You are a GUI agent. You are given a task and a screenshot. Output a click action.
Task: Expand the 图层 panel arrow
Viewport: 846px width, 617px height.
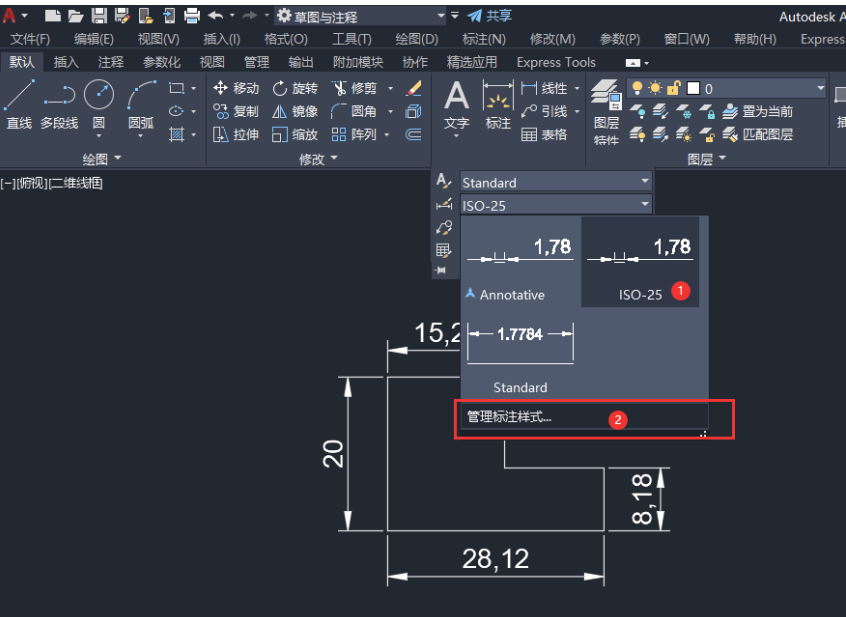(x=722, y=158)
